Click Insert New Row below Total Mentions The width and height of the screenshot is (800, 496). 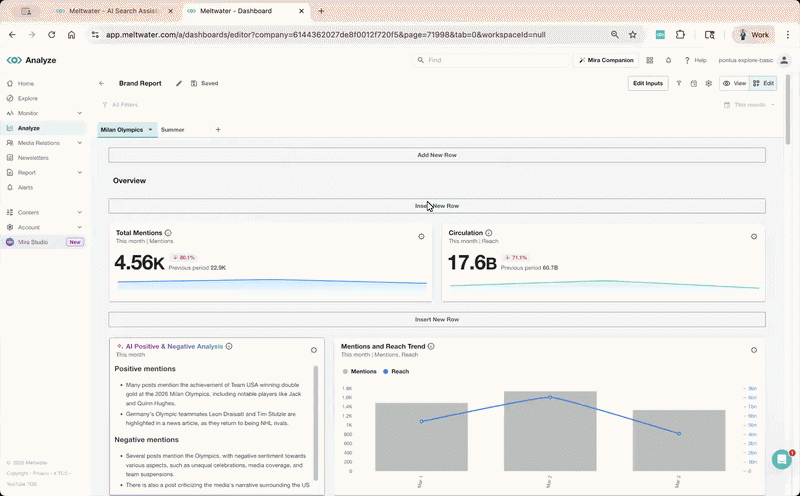point(437,319)
